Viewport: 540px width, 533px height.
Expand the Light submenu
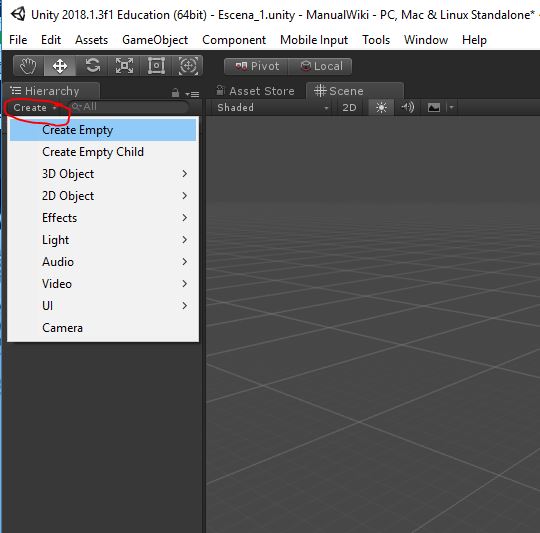103,240
